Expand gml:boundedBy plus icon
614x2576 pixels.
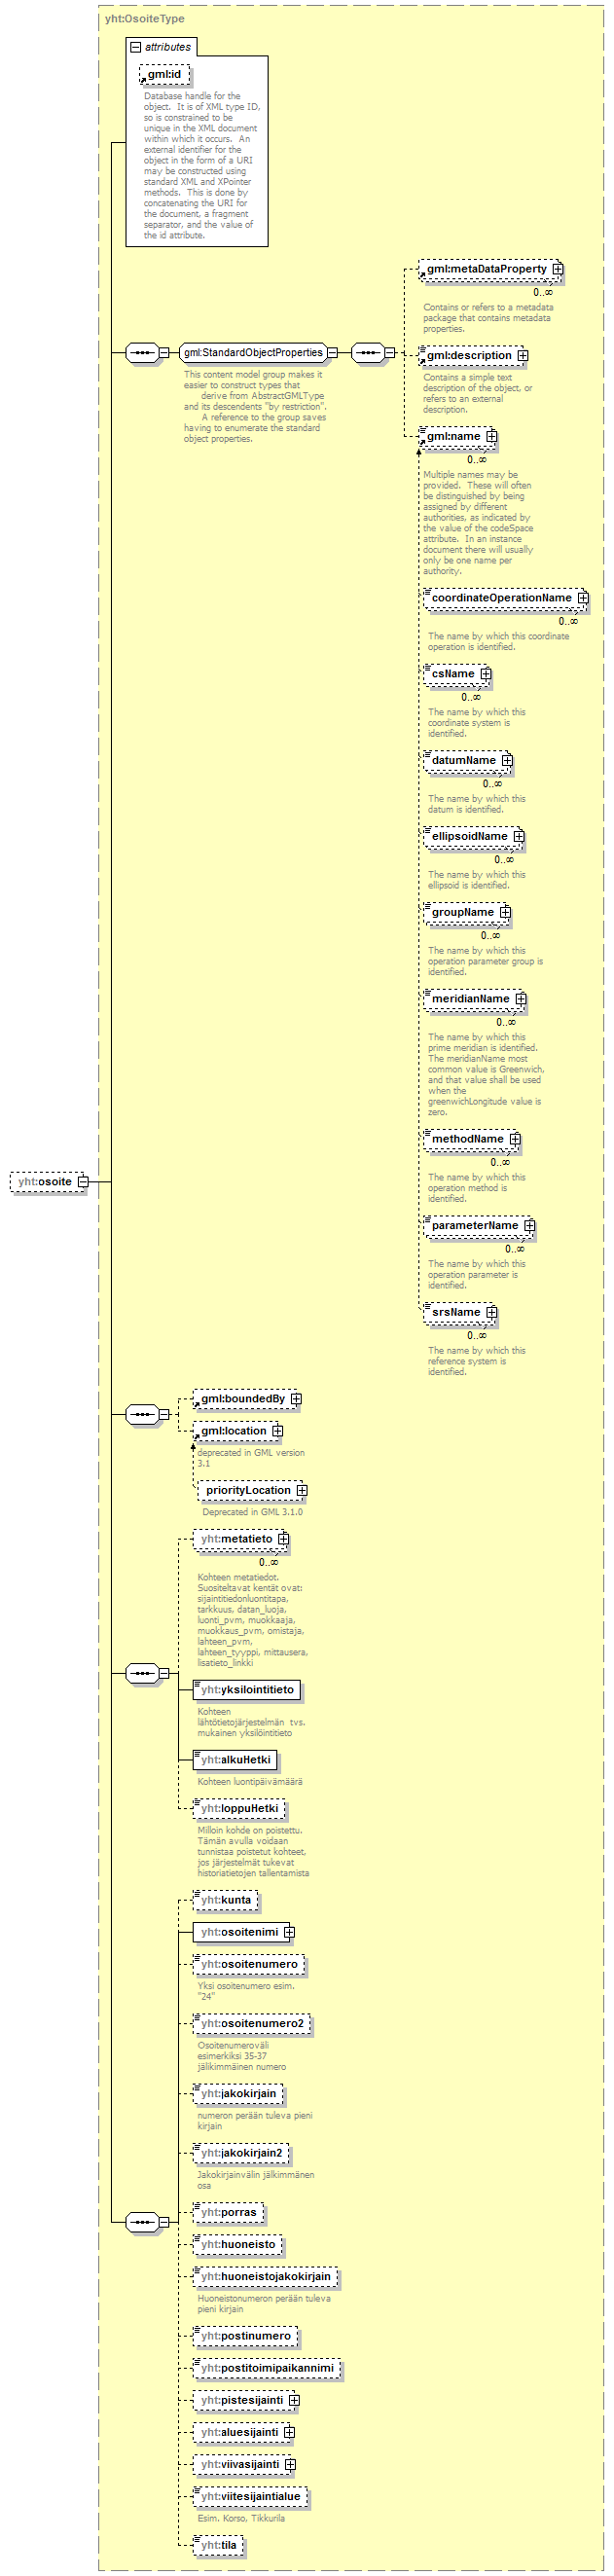[296, 1398]
